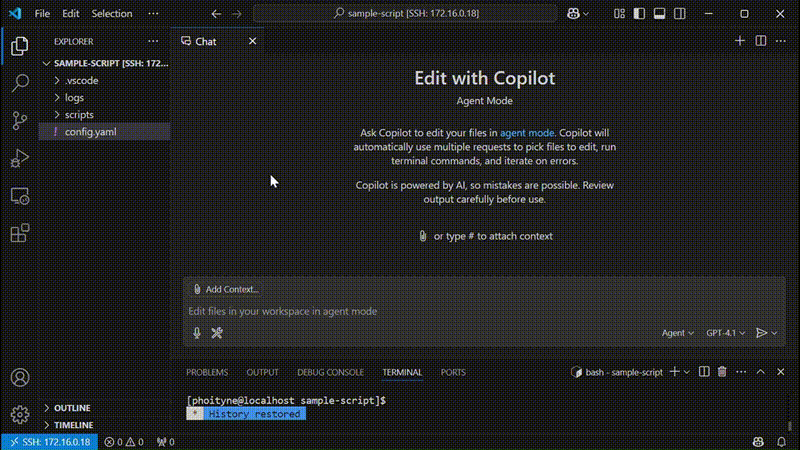Create new terminal with plus icon
Viewport: 800px width, 450px height.
click(674, 372)
